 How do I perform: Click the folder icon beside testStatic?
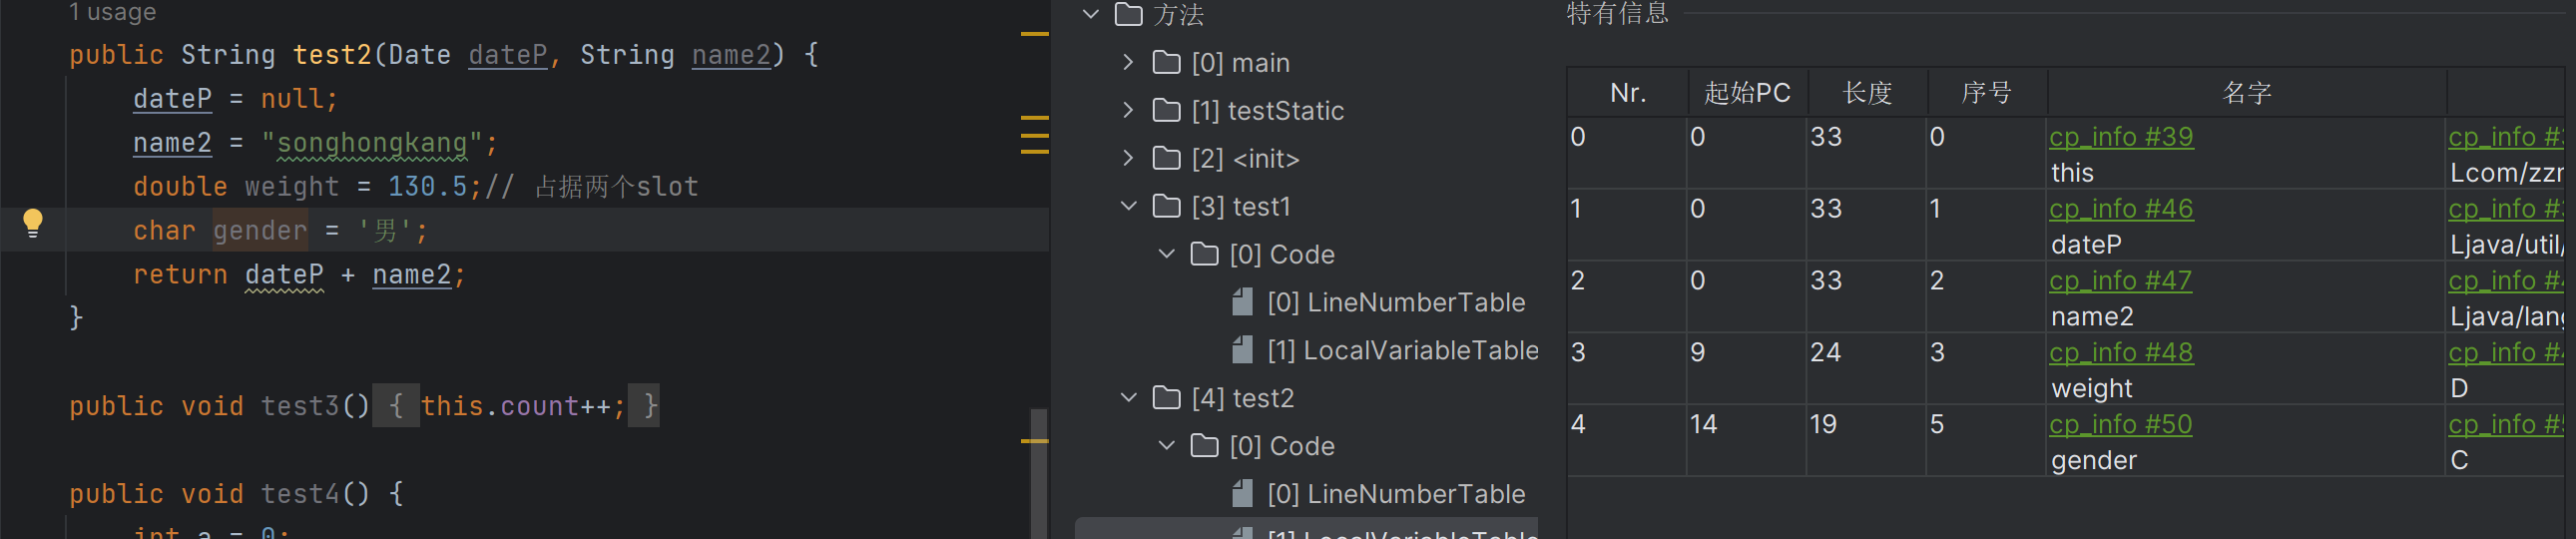pyautogui.click(x=1166, y=111)
